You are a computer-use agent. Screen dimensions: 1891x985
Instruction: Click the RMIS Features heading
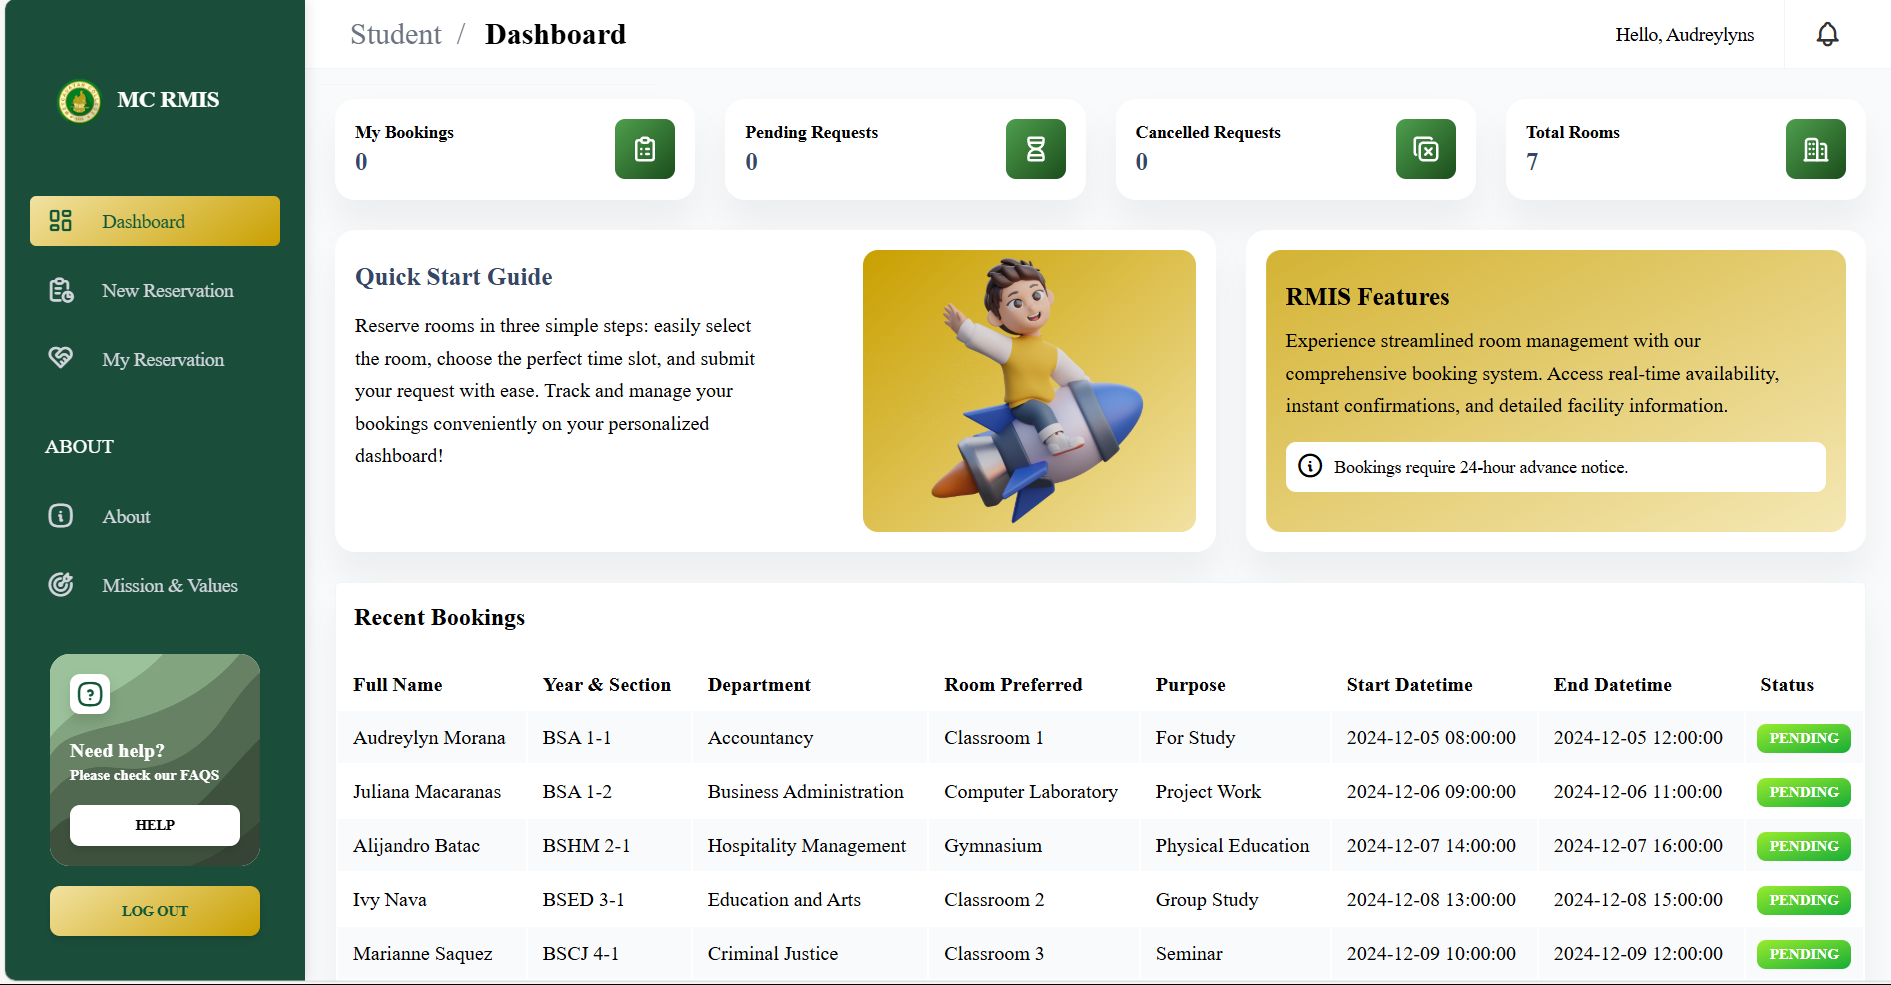click(1367, 297)
